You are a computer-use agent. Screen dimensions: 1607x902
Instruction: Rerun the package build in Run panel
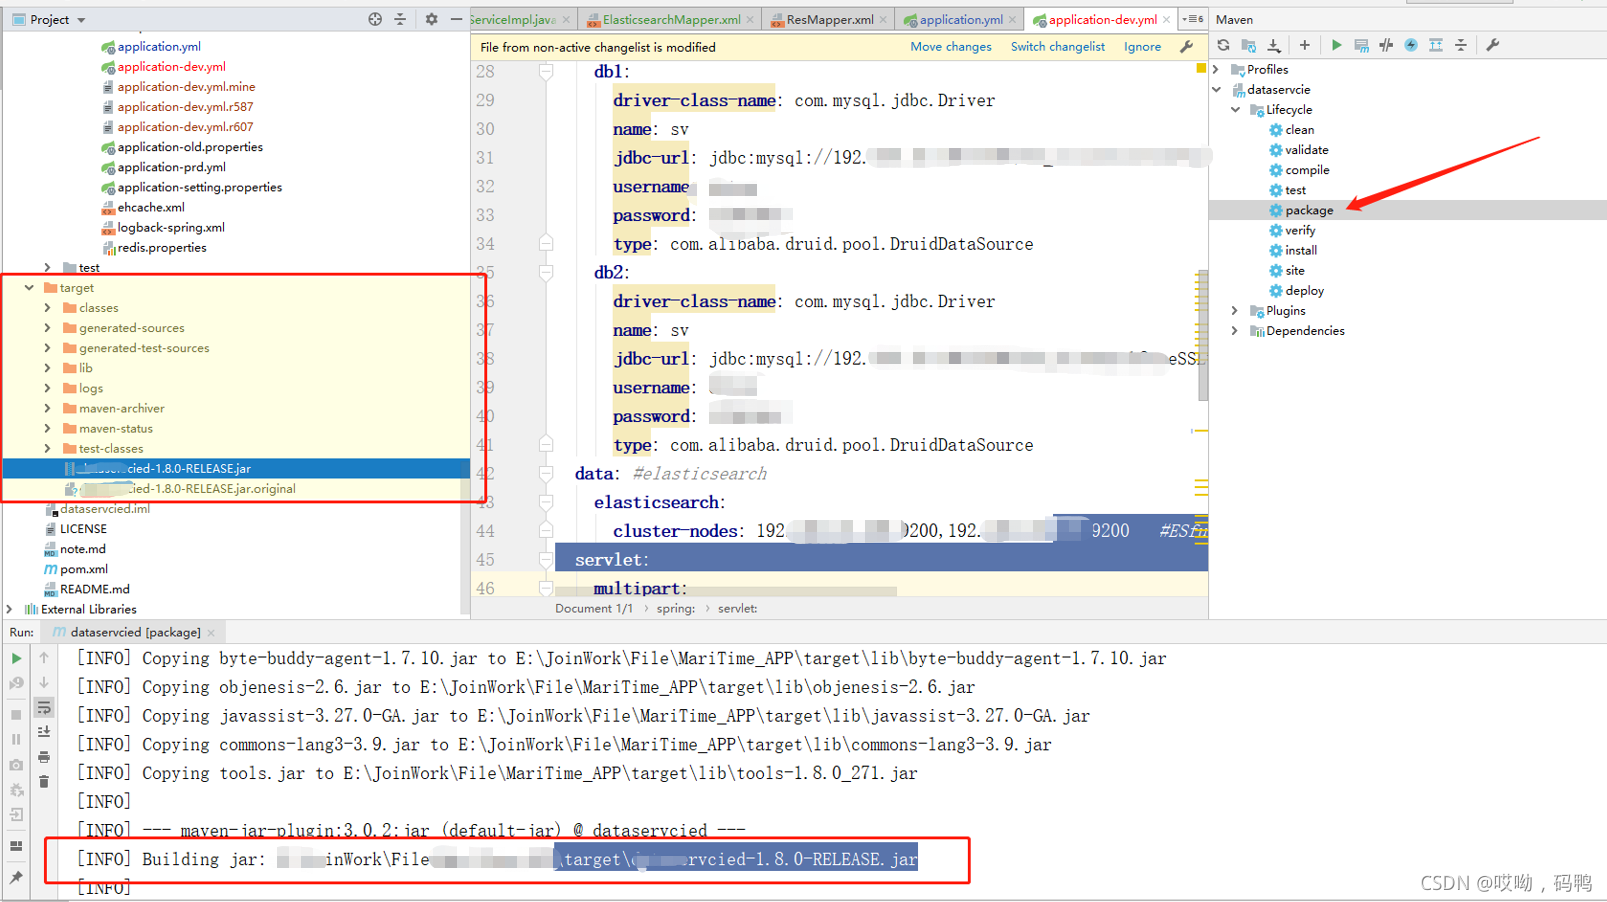[x=16, y=659]
